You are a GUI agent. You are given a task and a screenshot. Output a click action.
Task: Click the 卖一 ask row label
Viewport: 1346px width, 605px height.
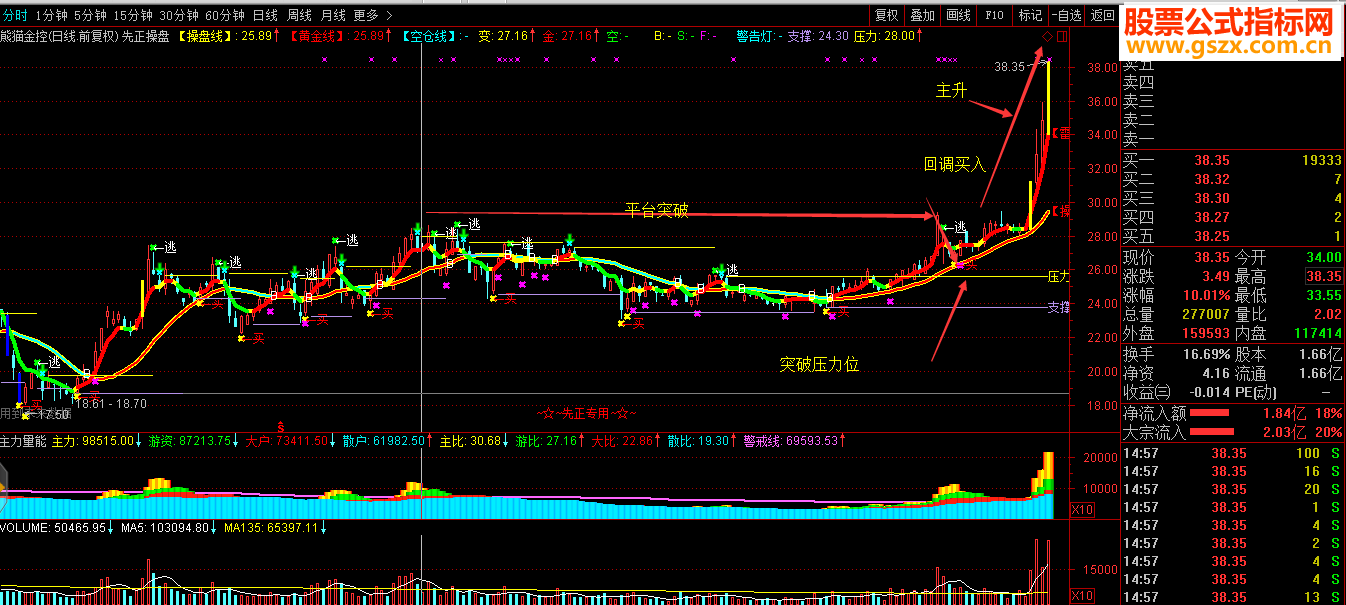click(x=1139, y=139)
